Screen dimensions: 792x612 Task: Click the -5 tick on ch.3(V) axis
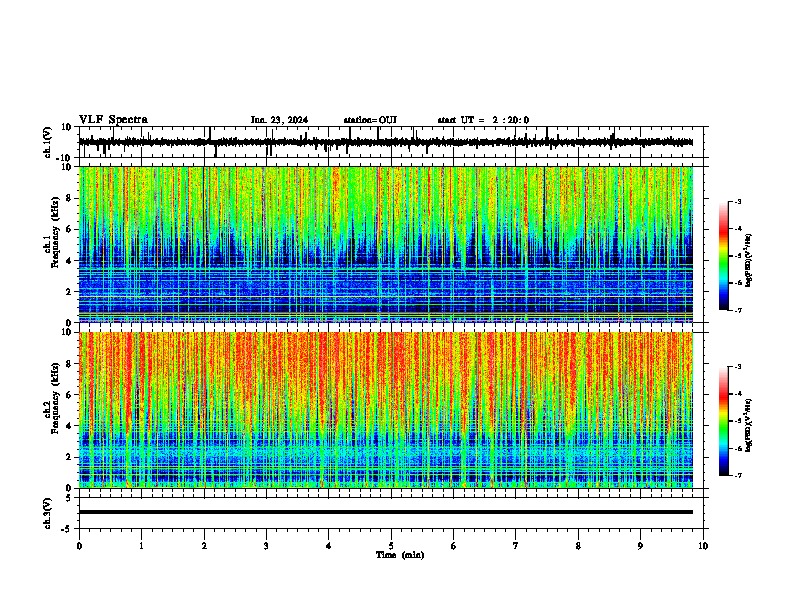67,529
